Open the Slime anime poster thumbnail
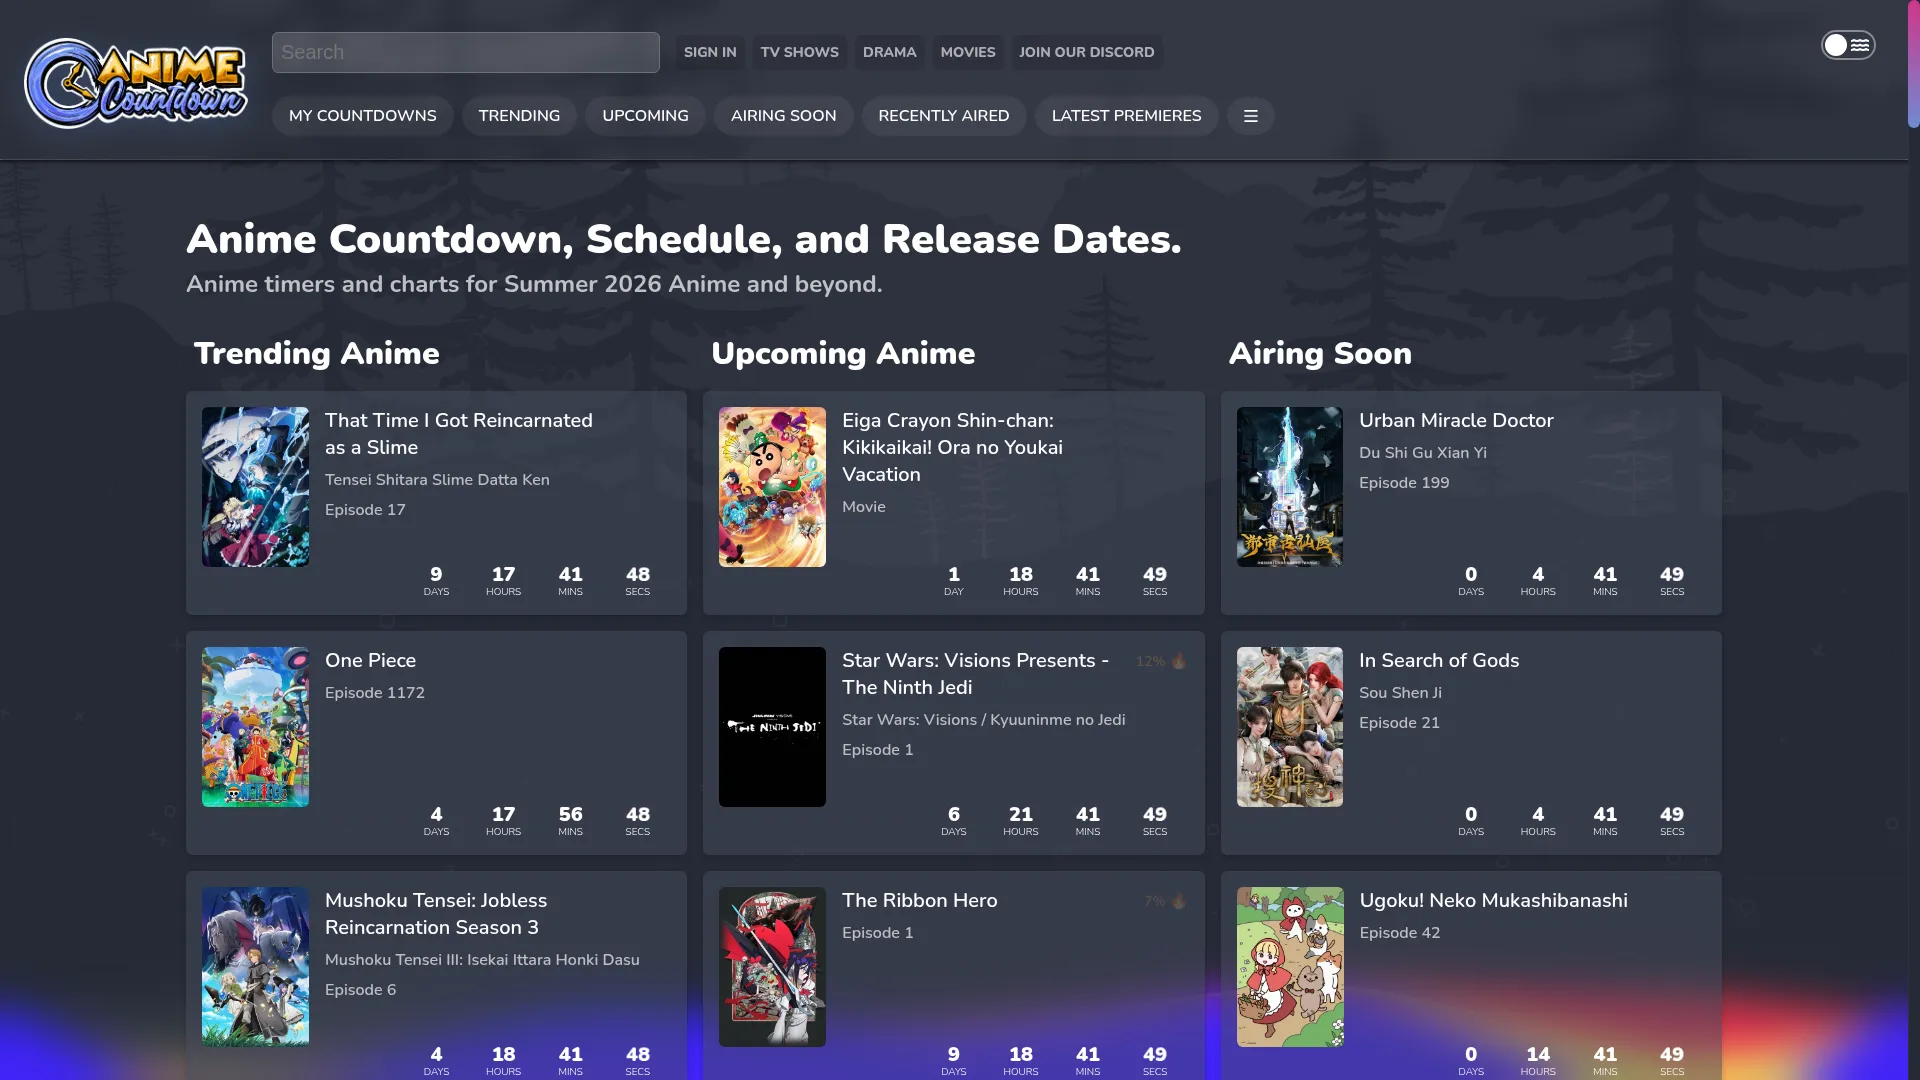The image size is (1920, 1080). 255,487
